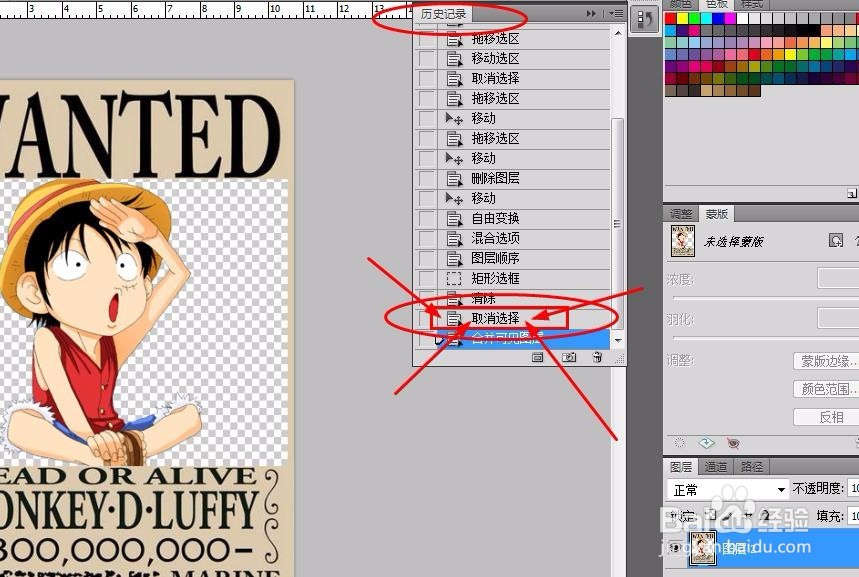Lock layer position icon
Viewport: 859px width, 577px height.
(x=747, y=515)
